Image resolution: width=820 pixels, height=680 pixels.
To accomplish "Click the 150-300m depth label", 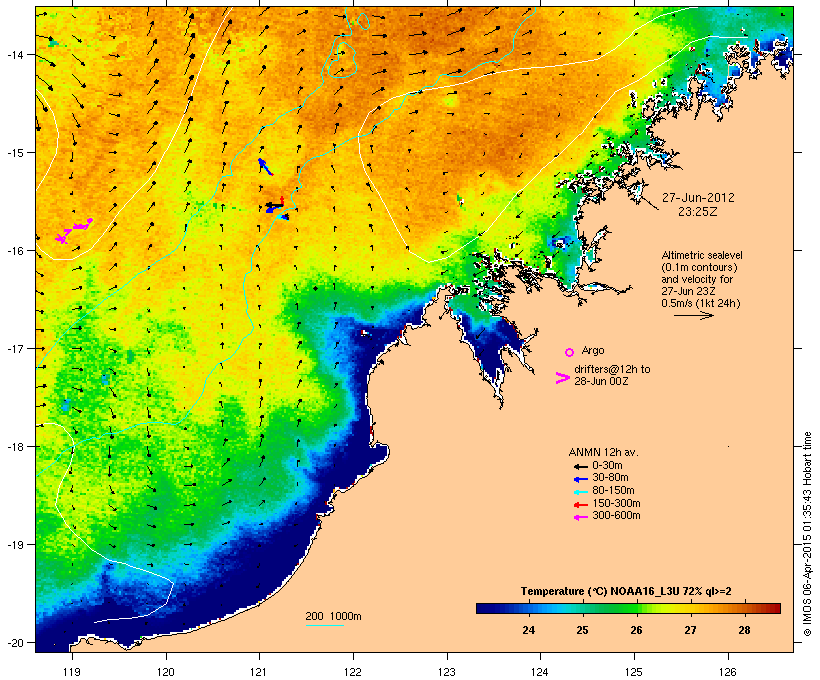I will click(x=616, y=503).
